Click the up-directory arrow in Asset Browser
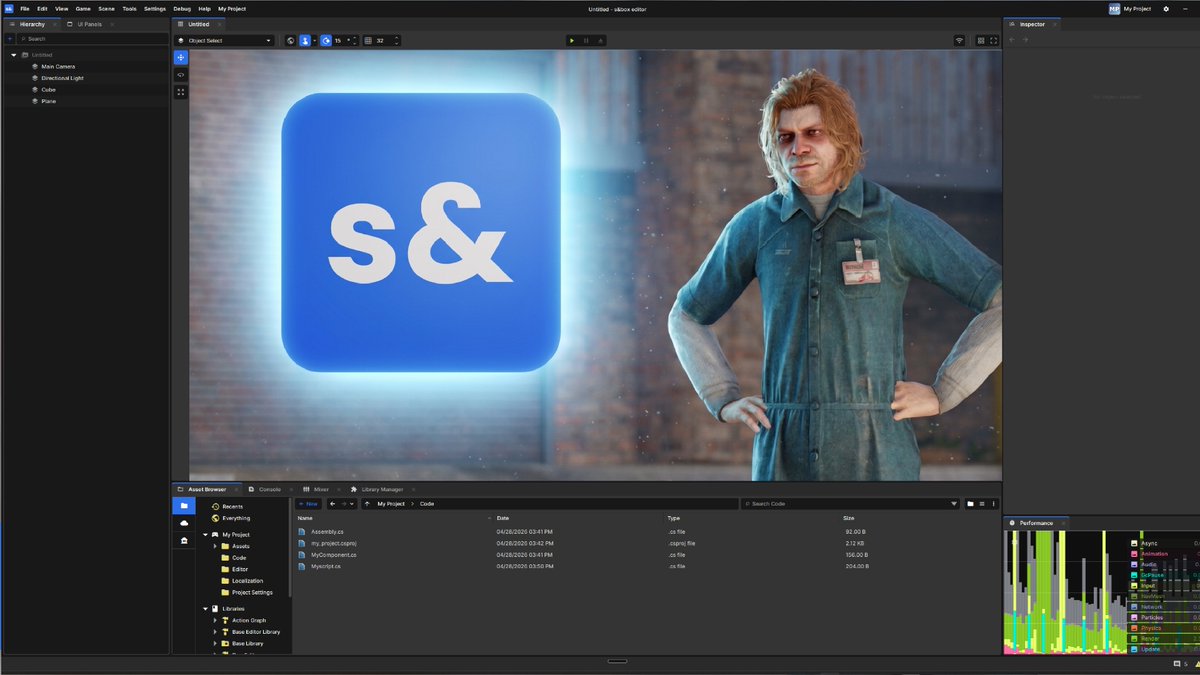This screenshot has width=1200, height=675. point(368,504)
